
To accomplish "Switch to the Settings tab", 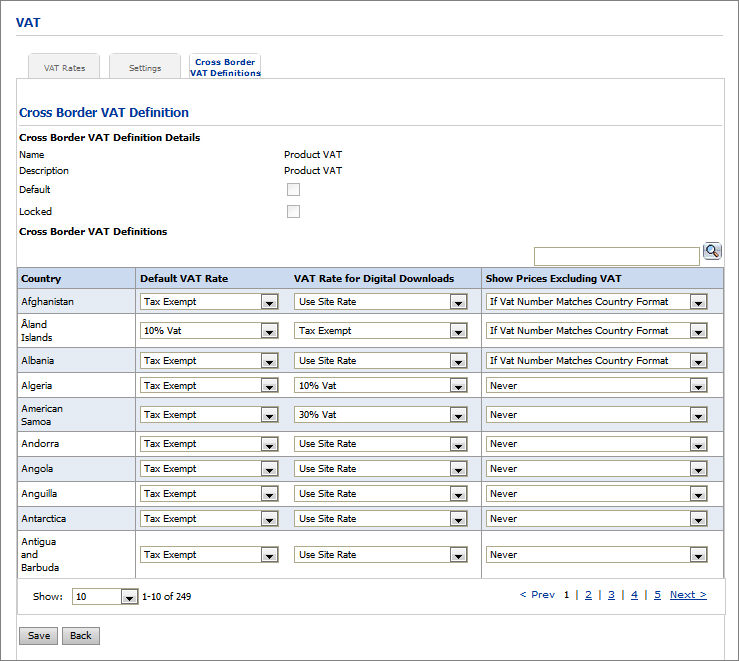I will click(145, 68).
